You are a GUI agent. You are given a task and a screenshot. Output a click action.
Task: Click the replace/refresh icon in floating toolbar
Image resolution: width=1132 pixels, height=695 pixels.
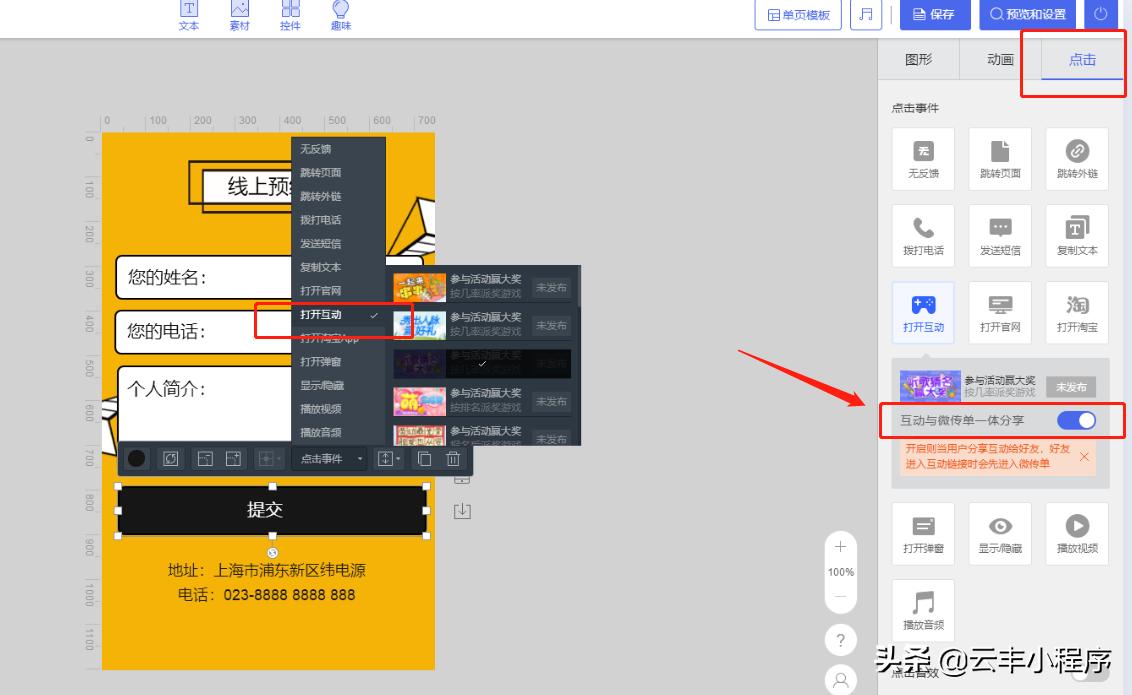170,458
